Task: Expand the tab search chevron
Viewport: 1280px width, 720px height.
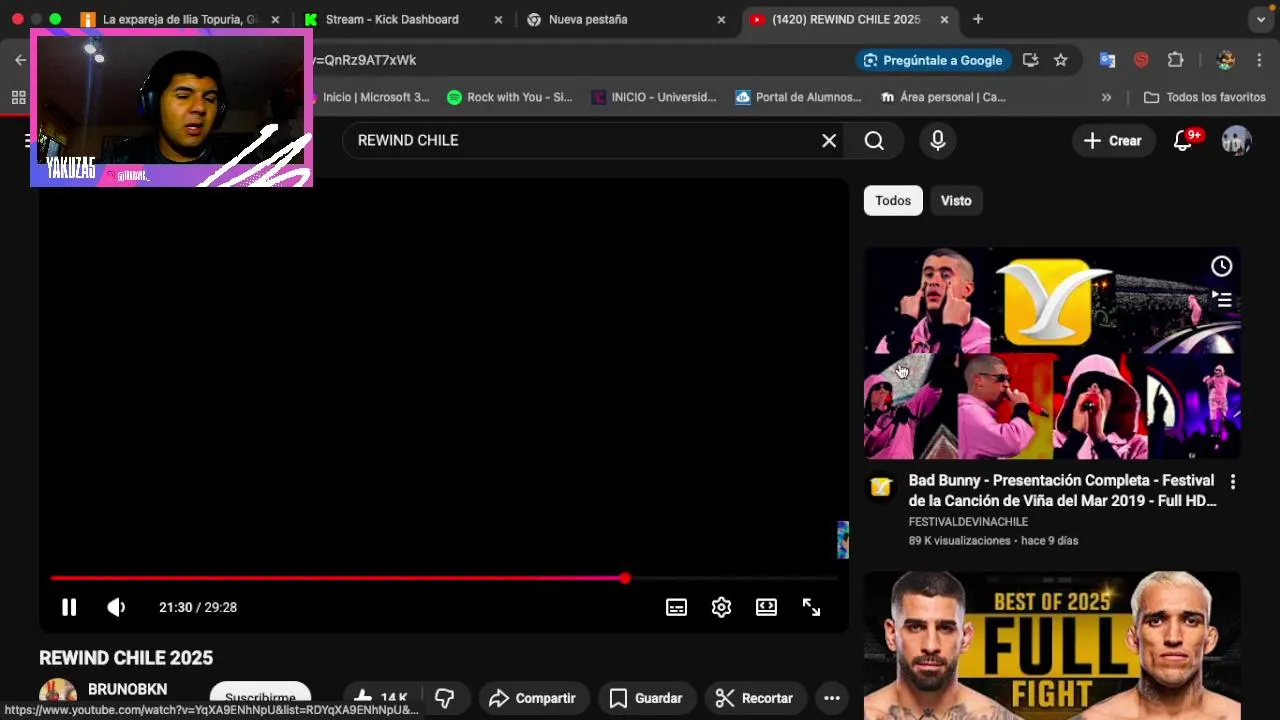Action: click(x=1261, y=19)
